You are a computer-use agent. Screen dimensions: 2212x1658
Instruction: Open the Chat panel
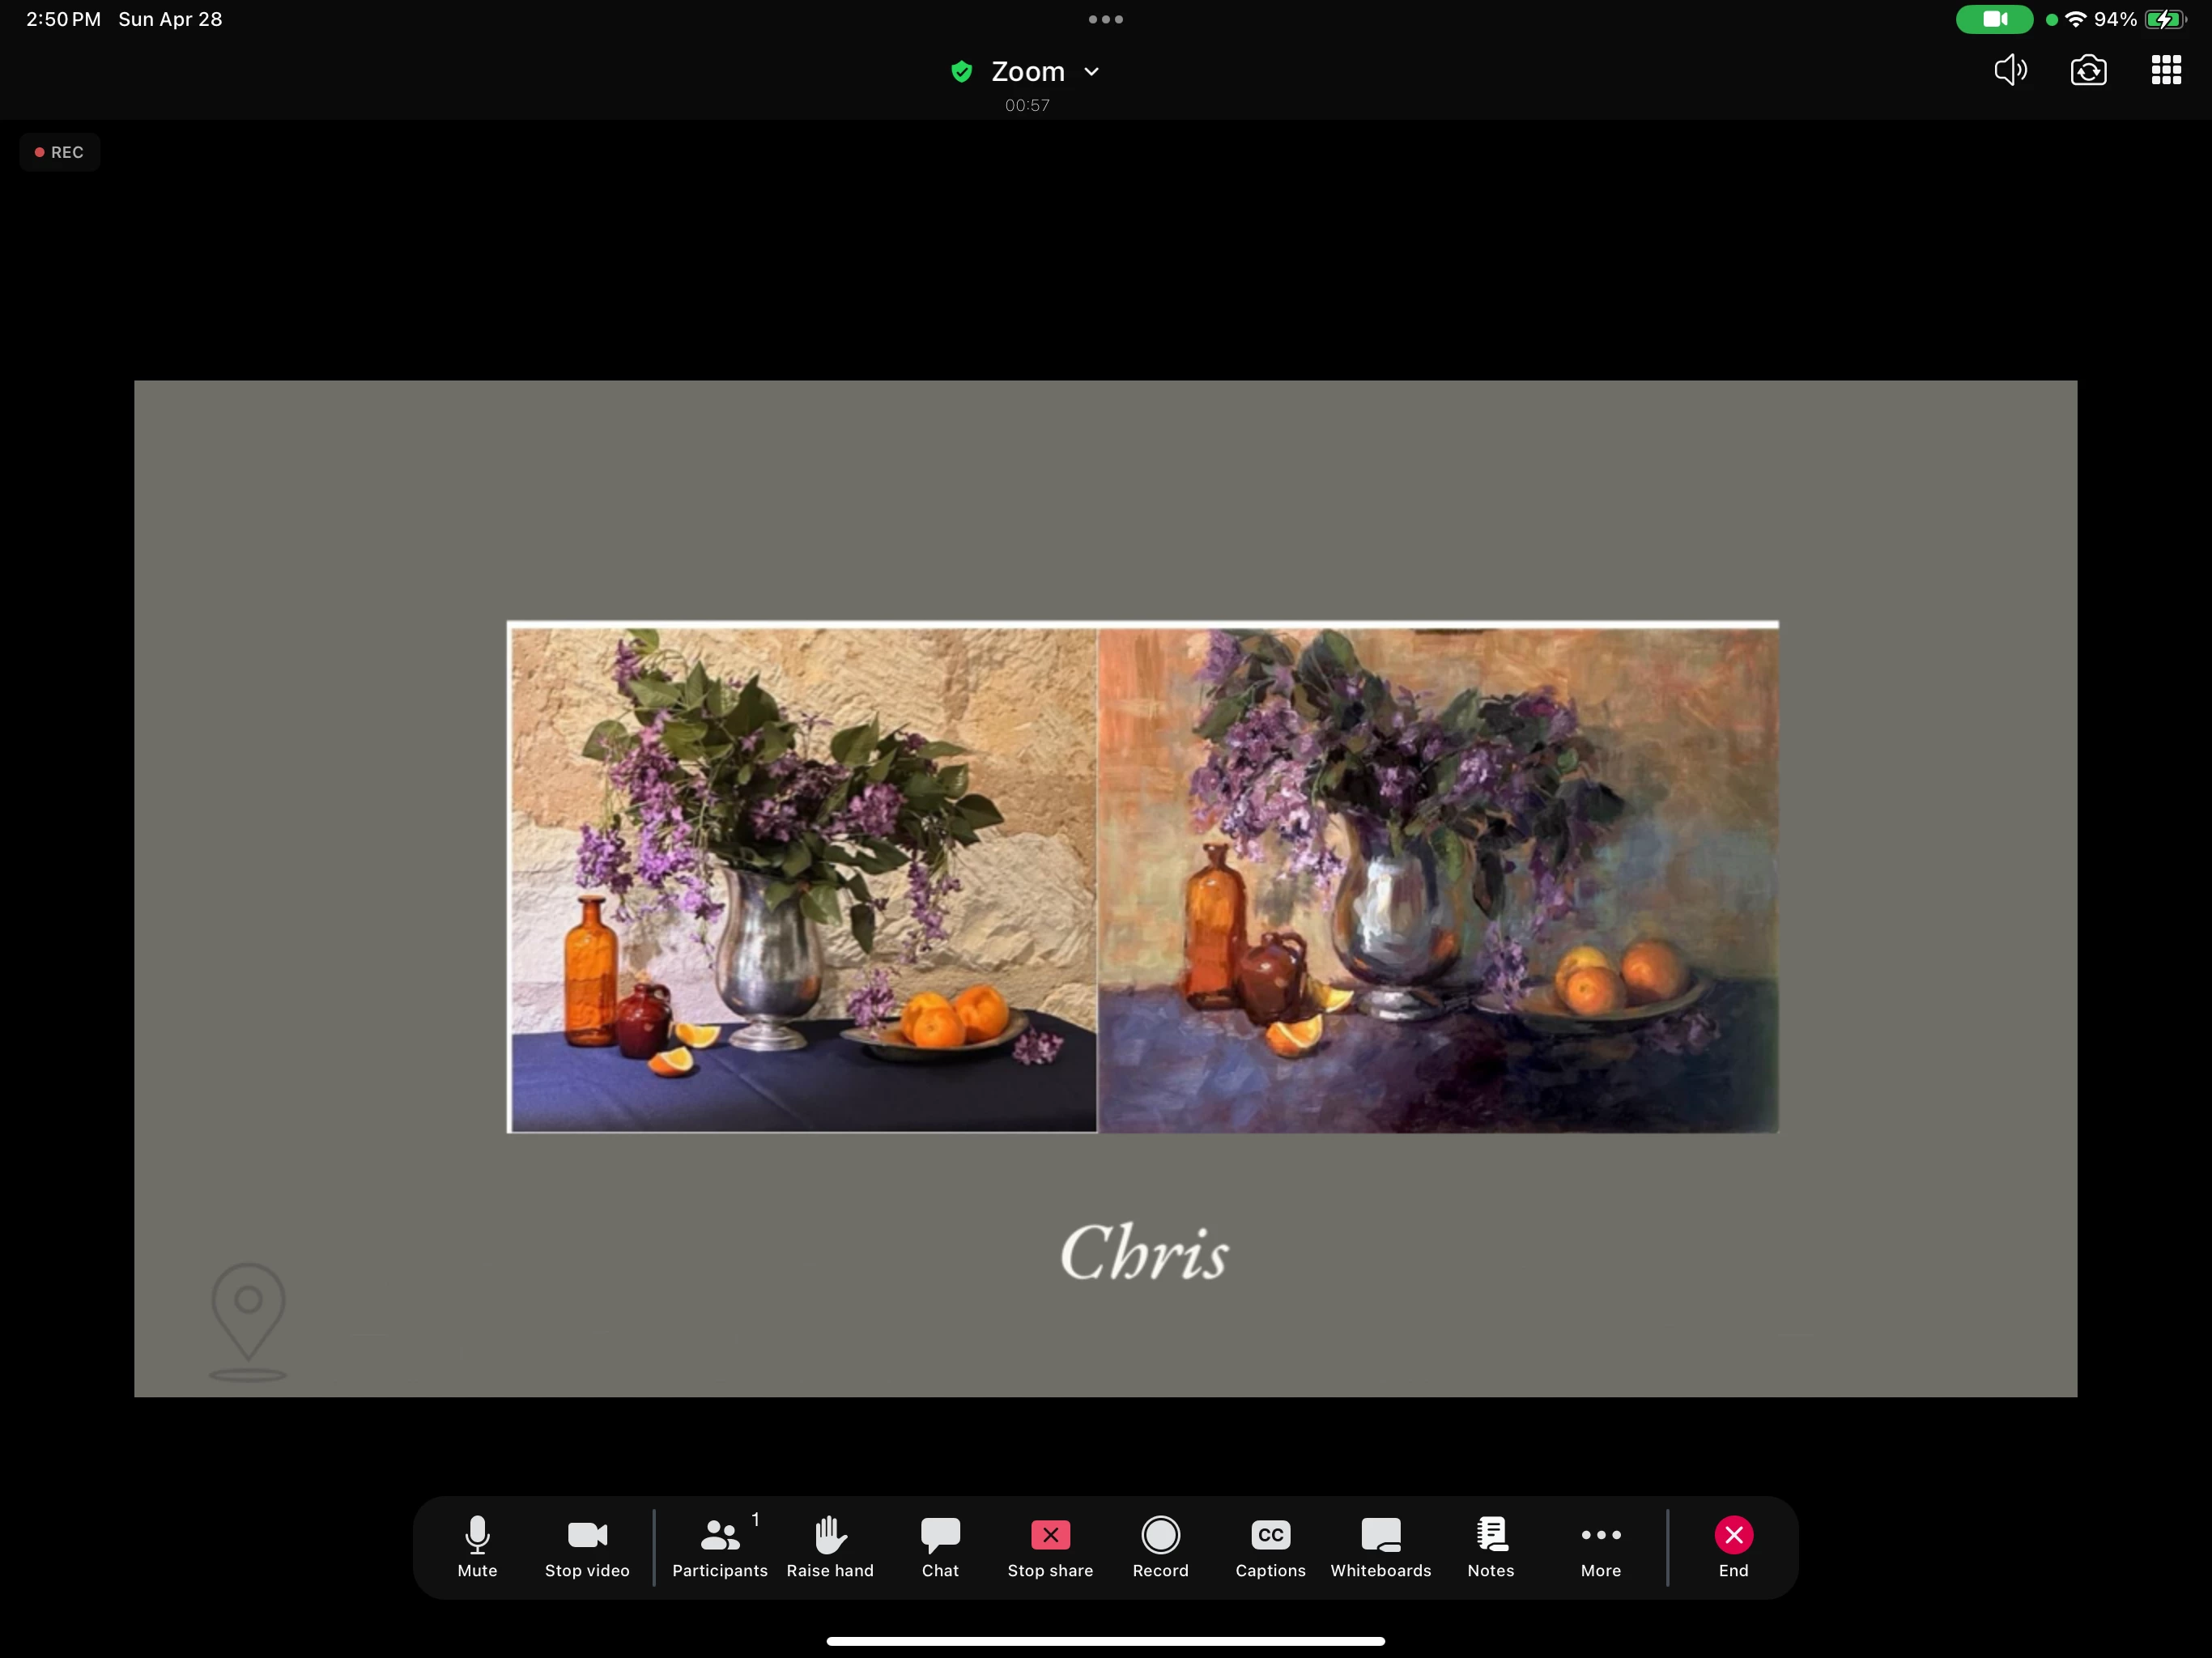(x=939, y=1545)
